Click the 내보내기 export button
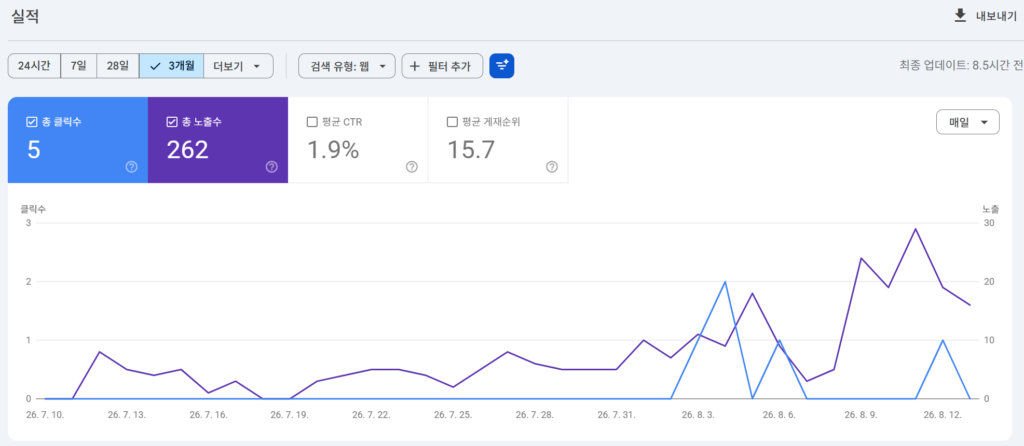Screen dimensions: 1024x446 [x=985, y=16]
